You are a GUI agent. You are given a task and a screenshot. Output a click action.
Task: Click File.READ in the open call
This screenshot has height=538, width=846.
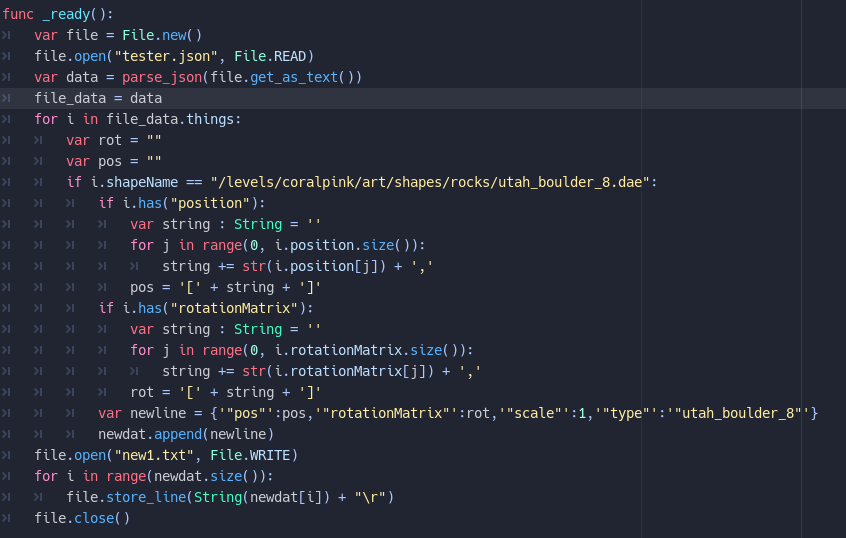pos(270,56)
